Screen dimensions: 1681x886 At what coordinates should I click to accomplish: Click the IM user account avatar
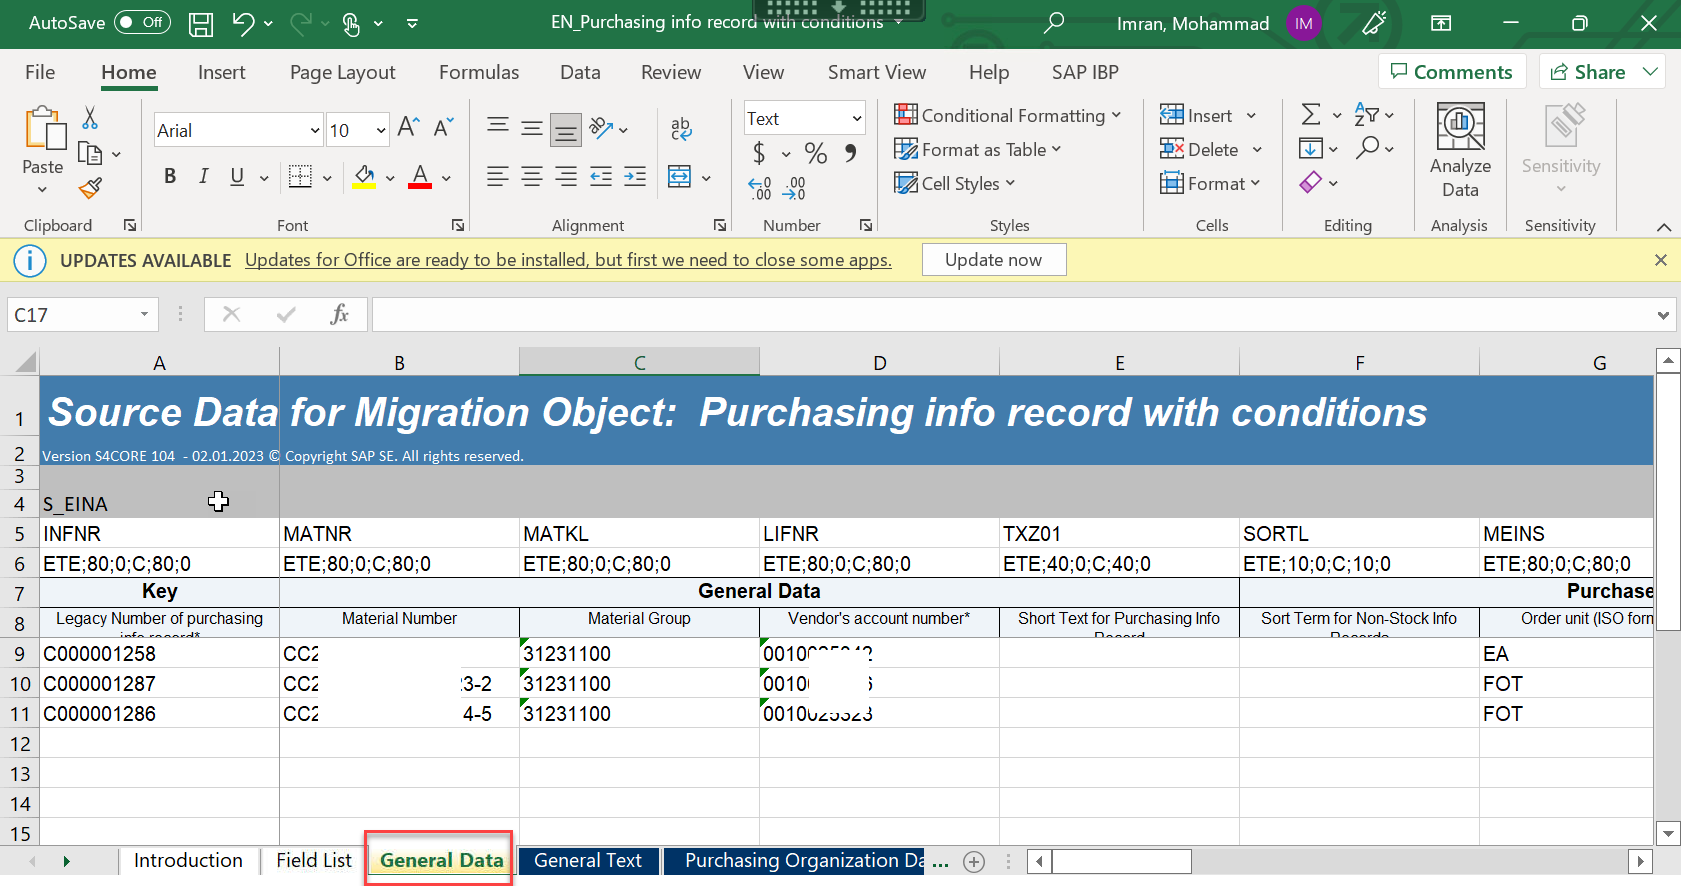click(x=1303, y=23)
